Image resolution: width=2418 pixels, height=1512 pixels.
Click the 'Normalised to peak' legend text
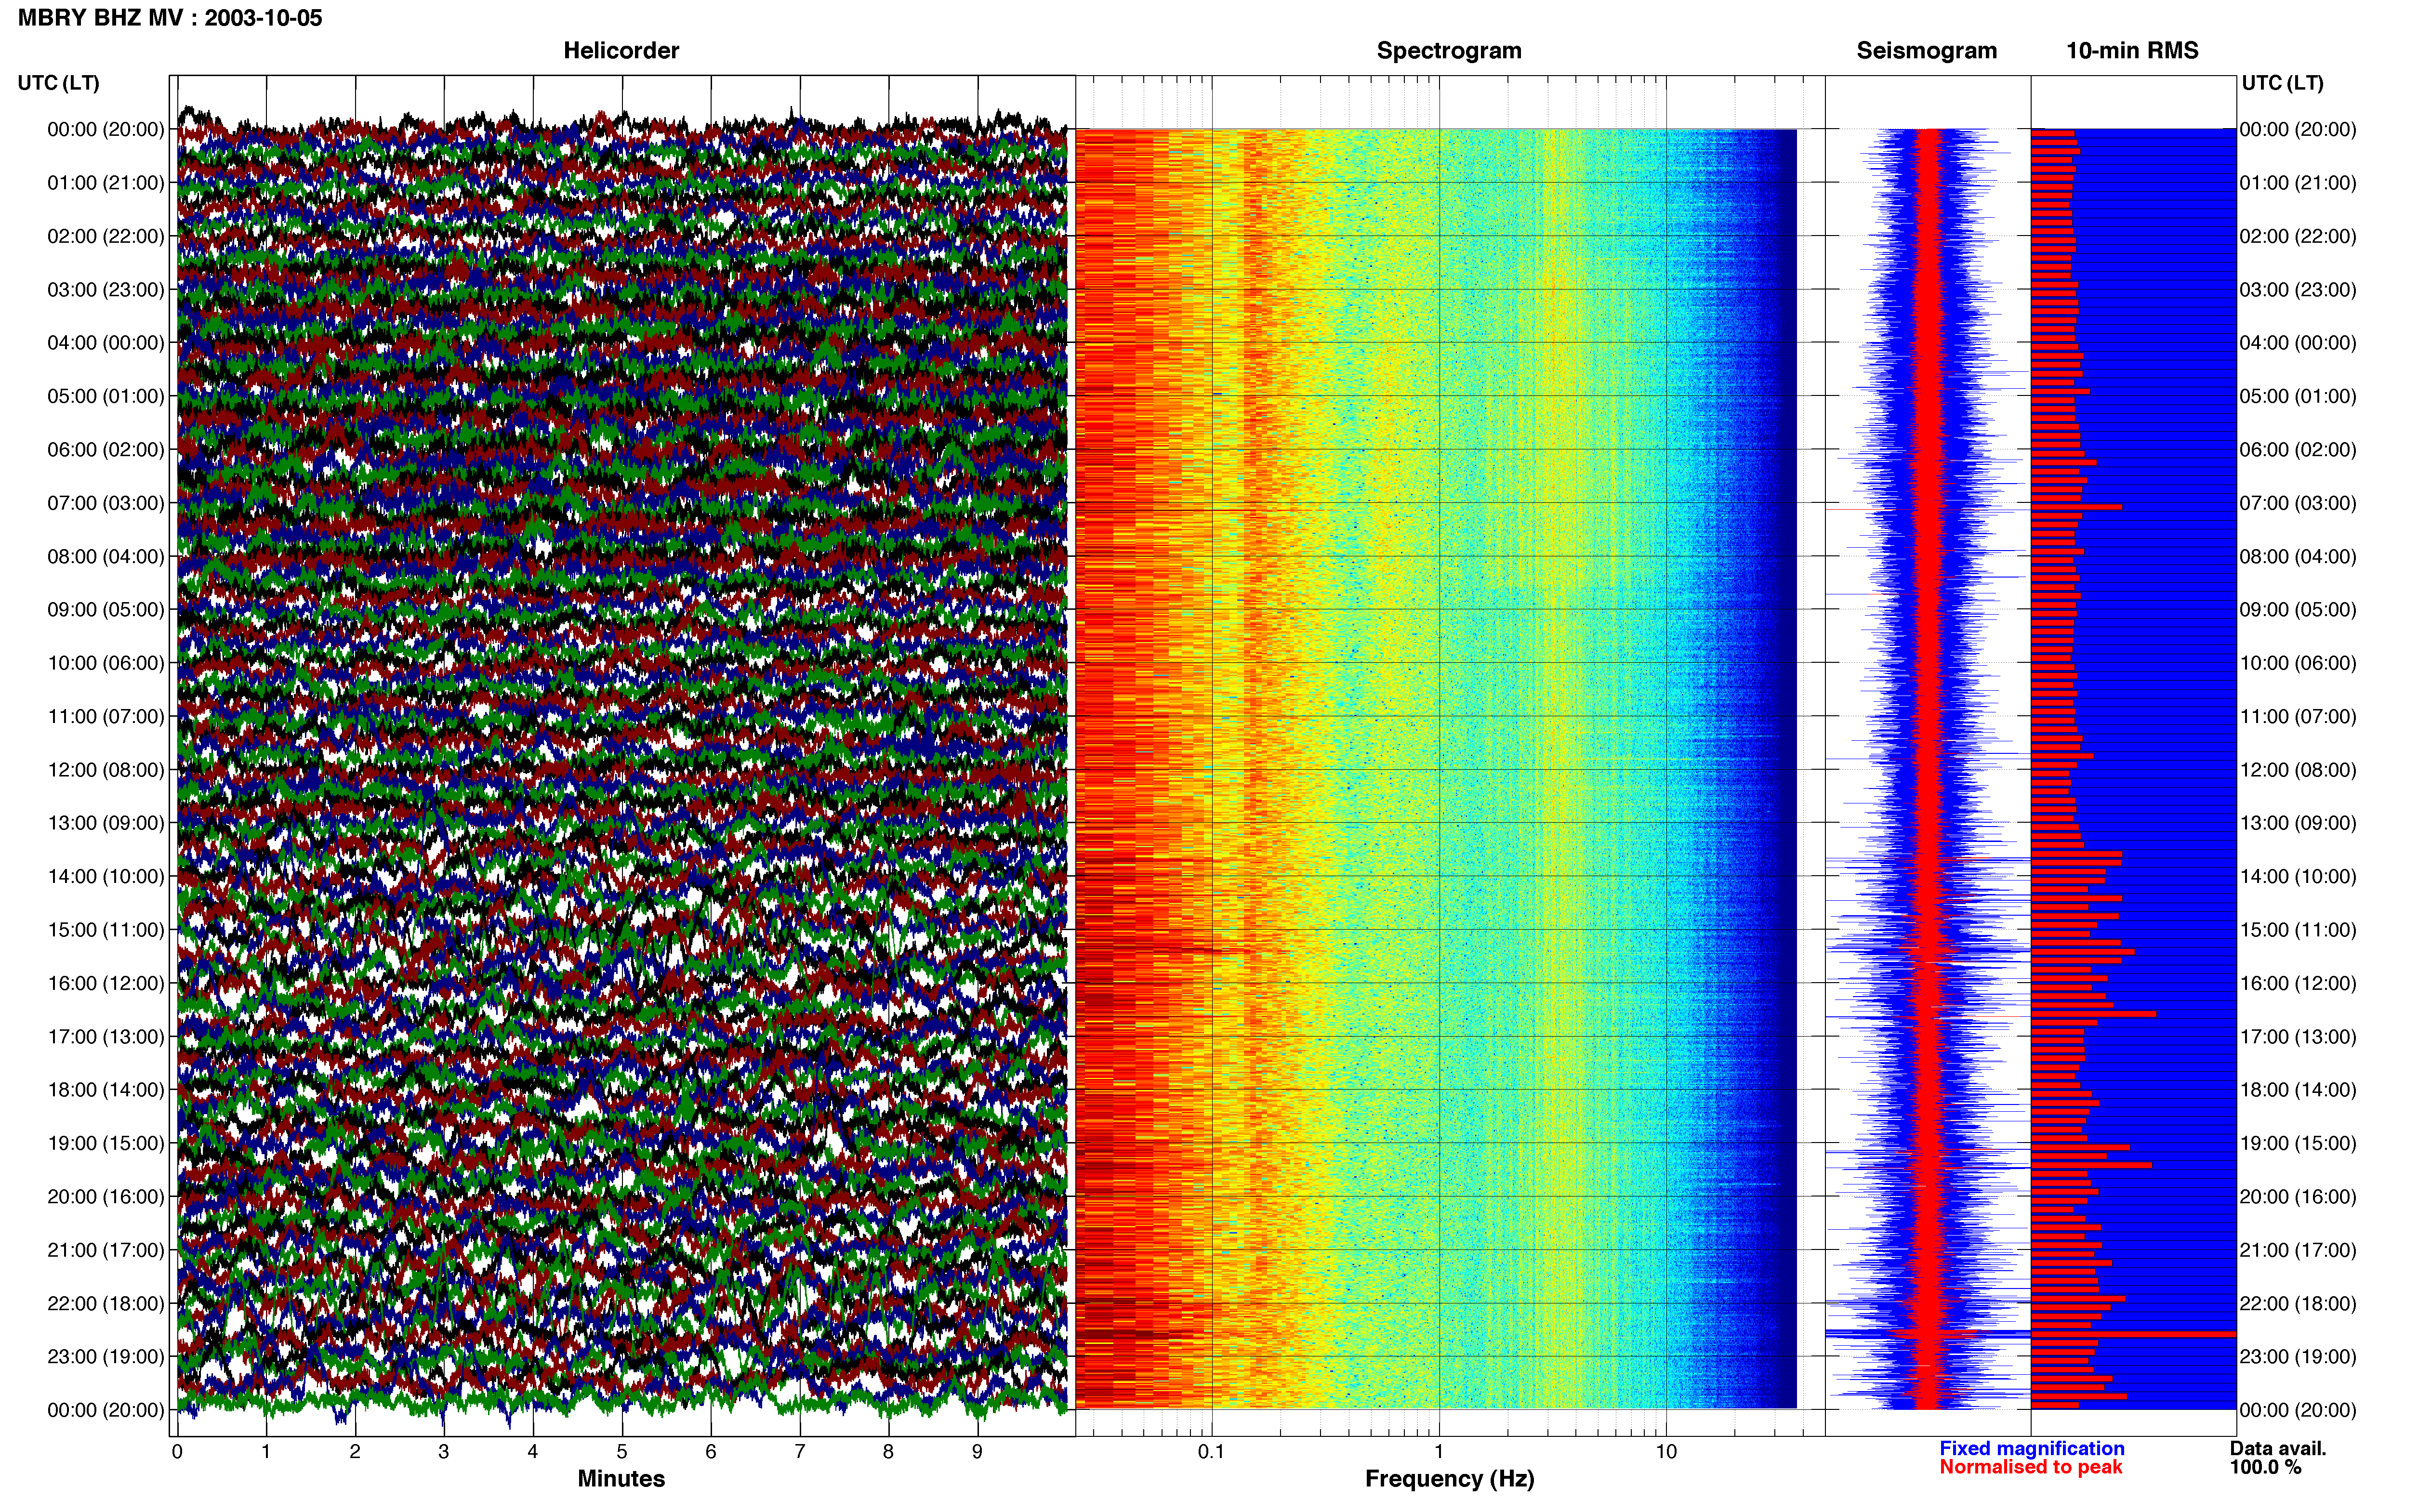(x=2030, y=1467)
